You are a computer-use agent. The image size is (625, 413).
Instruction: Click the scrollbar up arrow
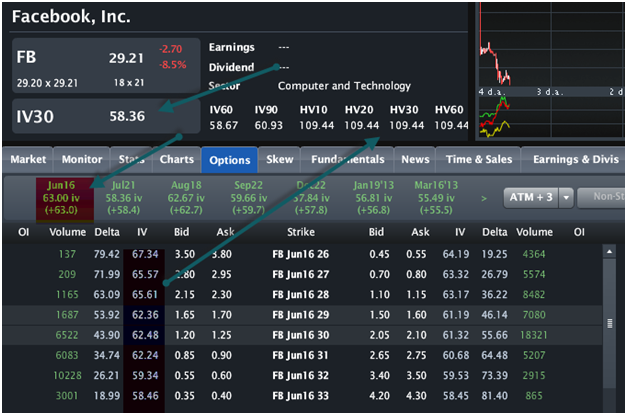coord(609,252)
